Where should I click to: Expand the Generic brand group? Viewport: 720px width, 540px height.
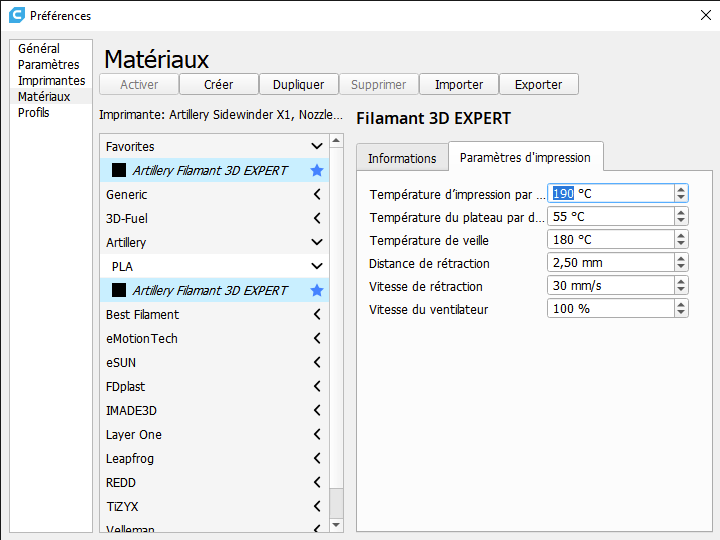pos(317,194)
